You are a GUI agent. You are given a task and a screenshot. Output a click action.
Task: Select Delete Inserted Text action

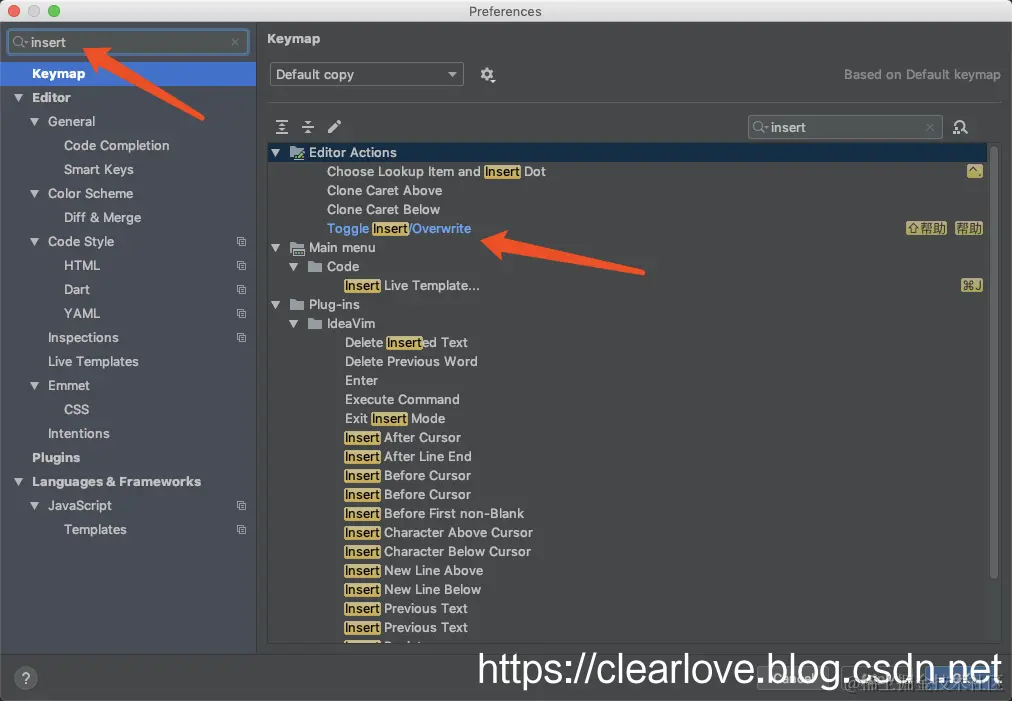click(406, 343)
